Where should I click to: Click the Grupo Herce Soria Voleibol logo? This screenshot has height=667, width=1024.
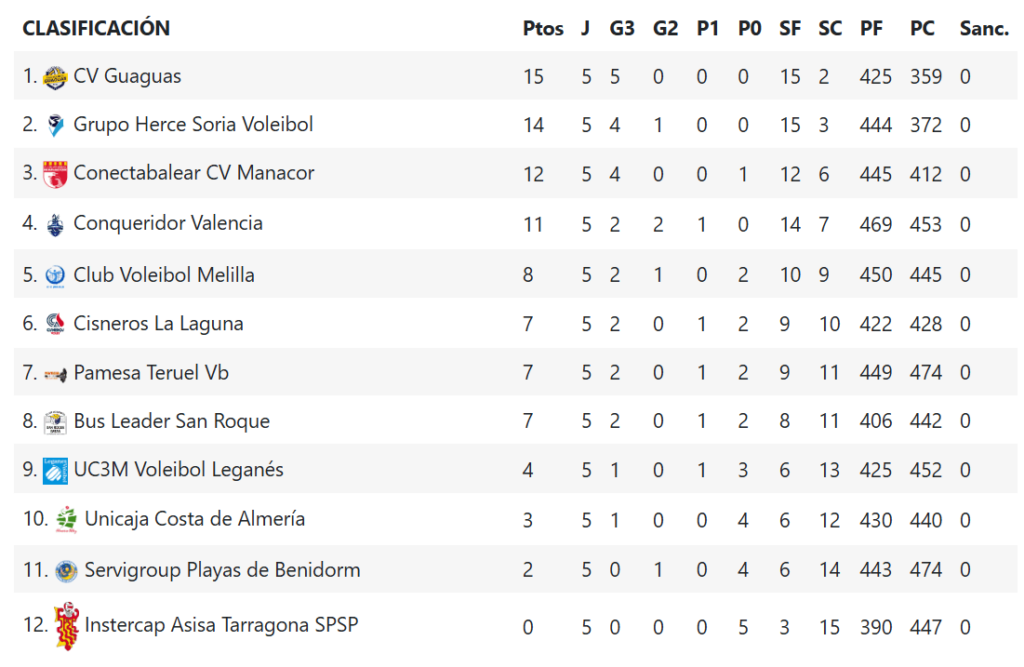[56, 126]
